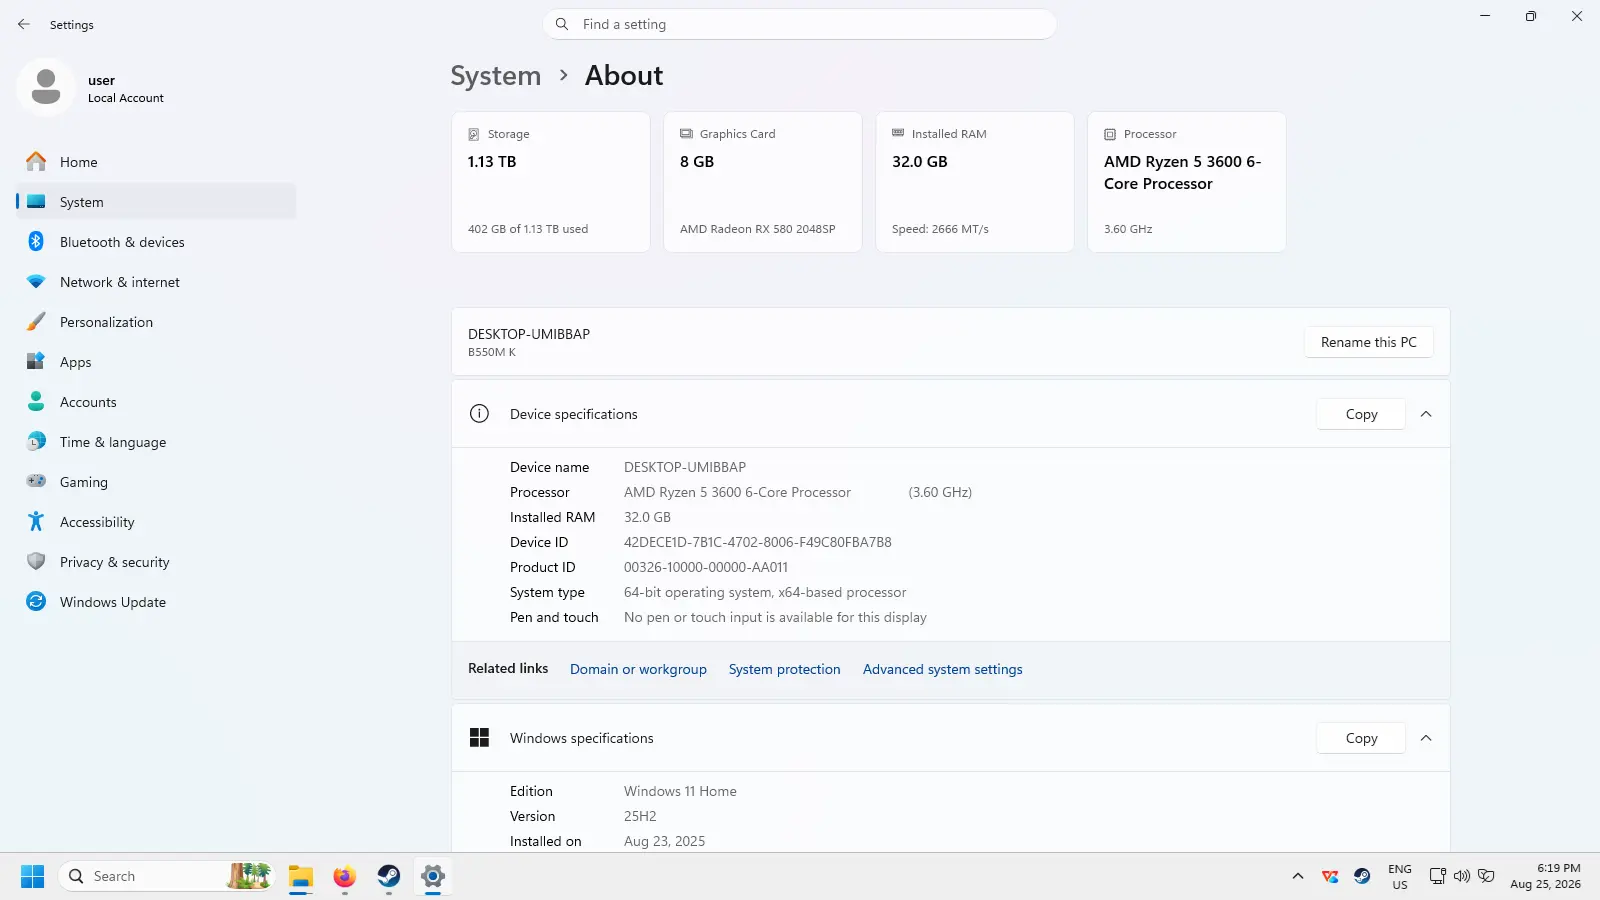The image size is (1600, 900).
Task: Click the info icon beside Device specifications
Action: coord(480,414)
